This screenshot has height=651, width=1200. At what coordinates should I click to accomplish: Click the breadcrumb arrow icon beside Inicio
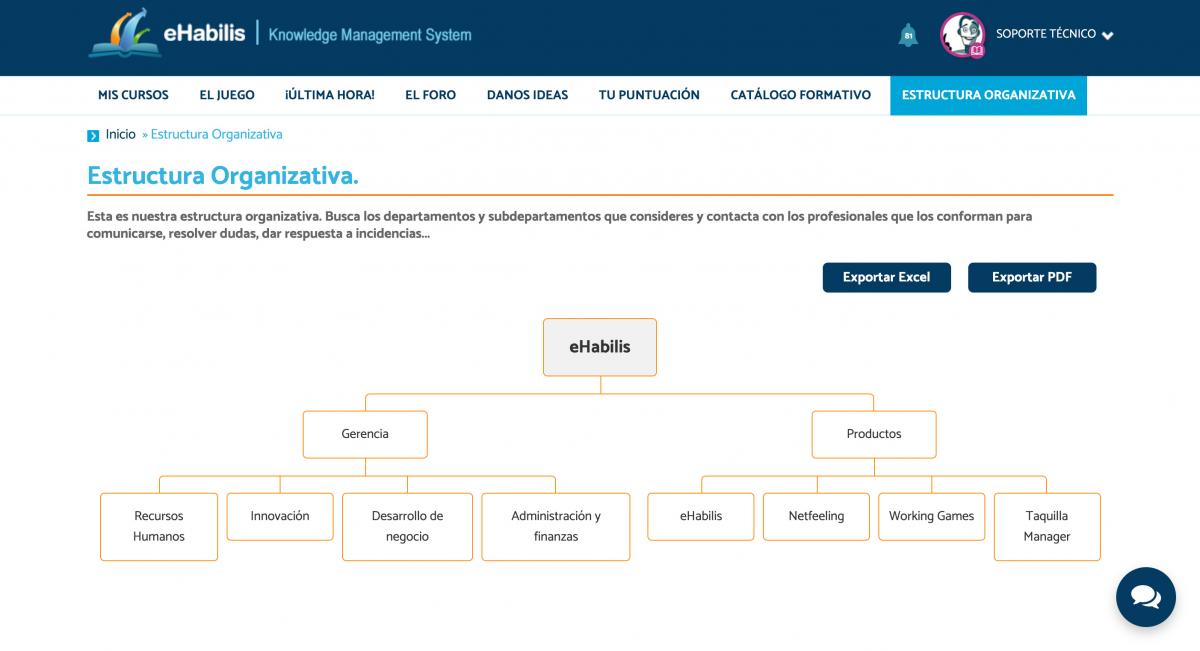93,135
